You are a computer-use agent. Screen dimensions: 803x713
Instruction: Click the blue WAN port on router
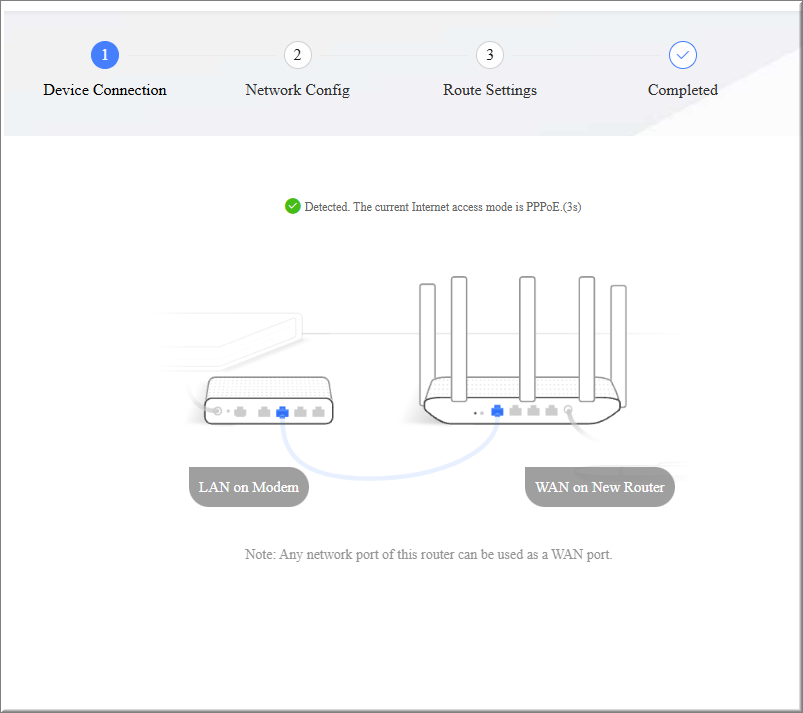(x=497, y=410)
